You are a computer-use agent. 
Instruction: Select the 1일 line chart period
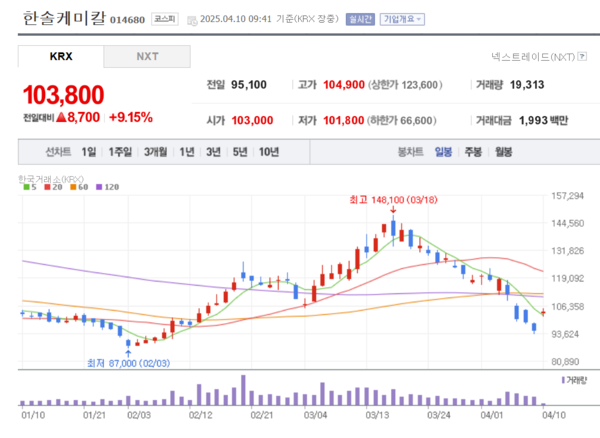(x=88, y=152)
